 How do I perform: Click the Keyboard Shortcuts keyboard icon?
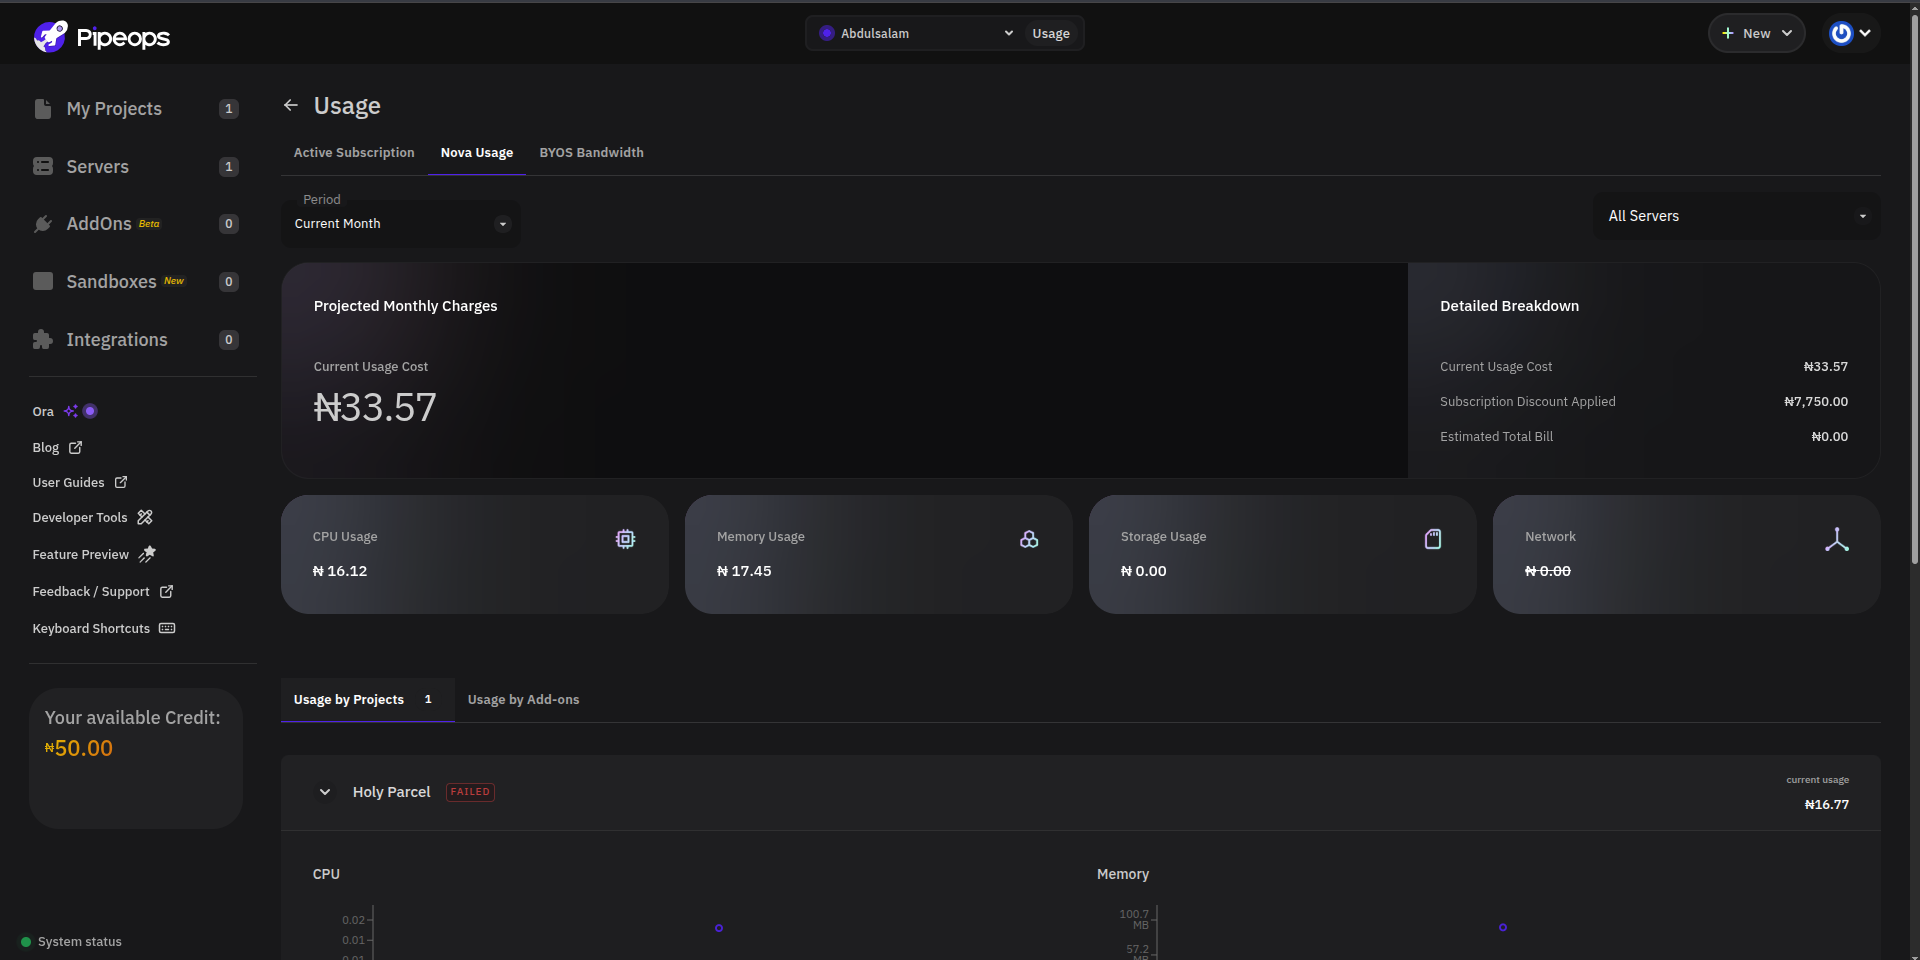[x=167, y=628]
